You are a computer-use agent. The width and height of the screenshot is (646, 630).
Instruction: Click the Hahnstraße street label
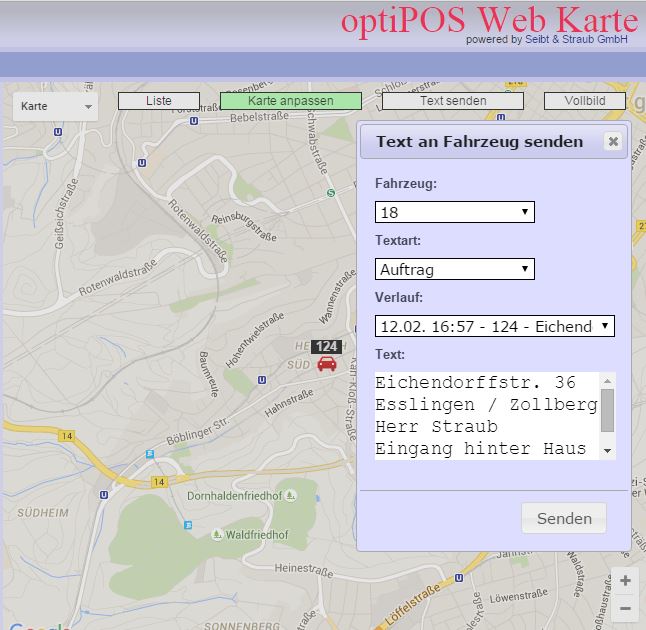[x=289, y=403]
